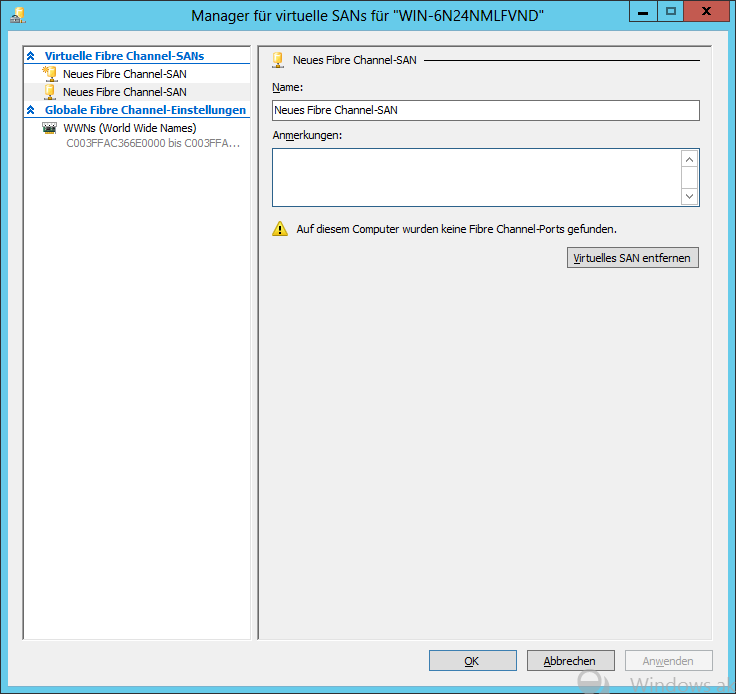Click the first Neues Fibre Channel-SAN starred icon
The image size is (736, 694).
(50, 74)
